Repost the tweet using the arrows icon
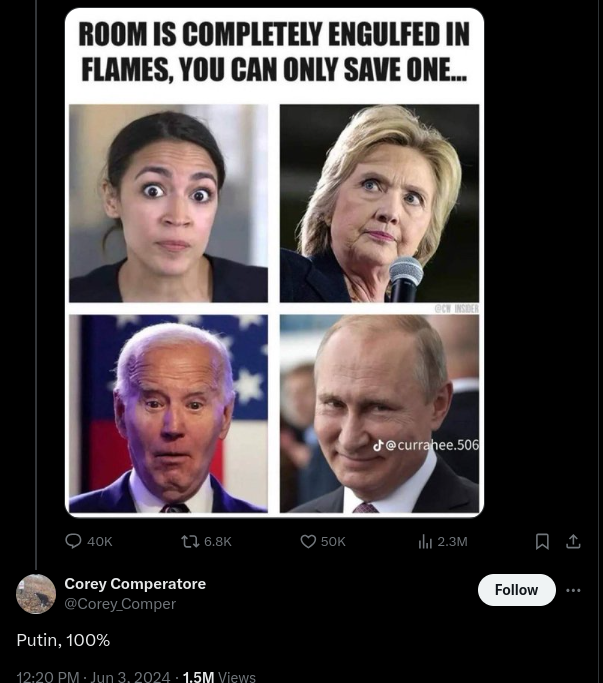603x683 pixels. [x=190, y=541]
